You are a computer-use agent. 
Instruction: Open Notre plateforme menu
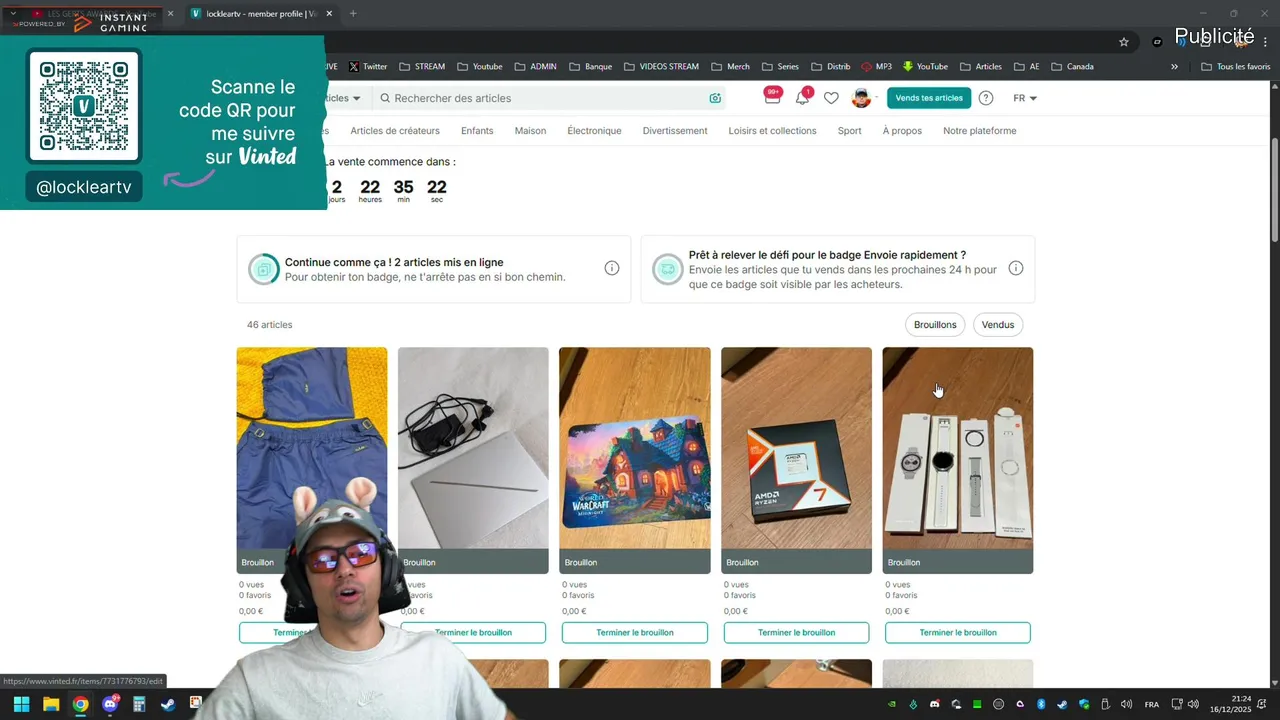click(x=979, y=131)
